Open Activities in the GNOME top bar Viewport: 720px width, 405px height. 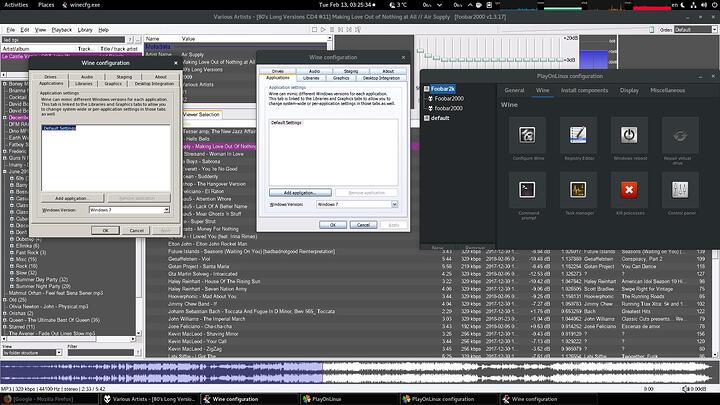(x=16, y=5)
